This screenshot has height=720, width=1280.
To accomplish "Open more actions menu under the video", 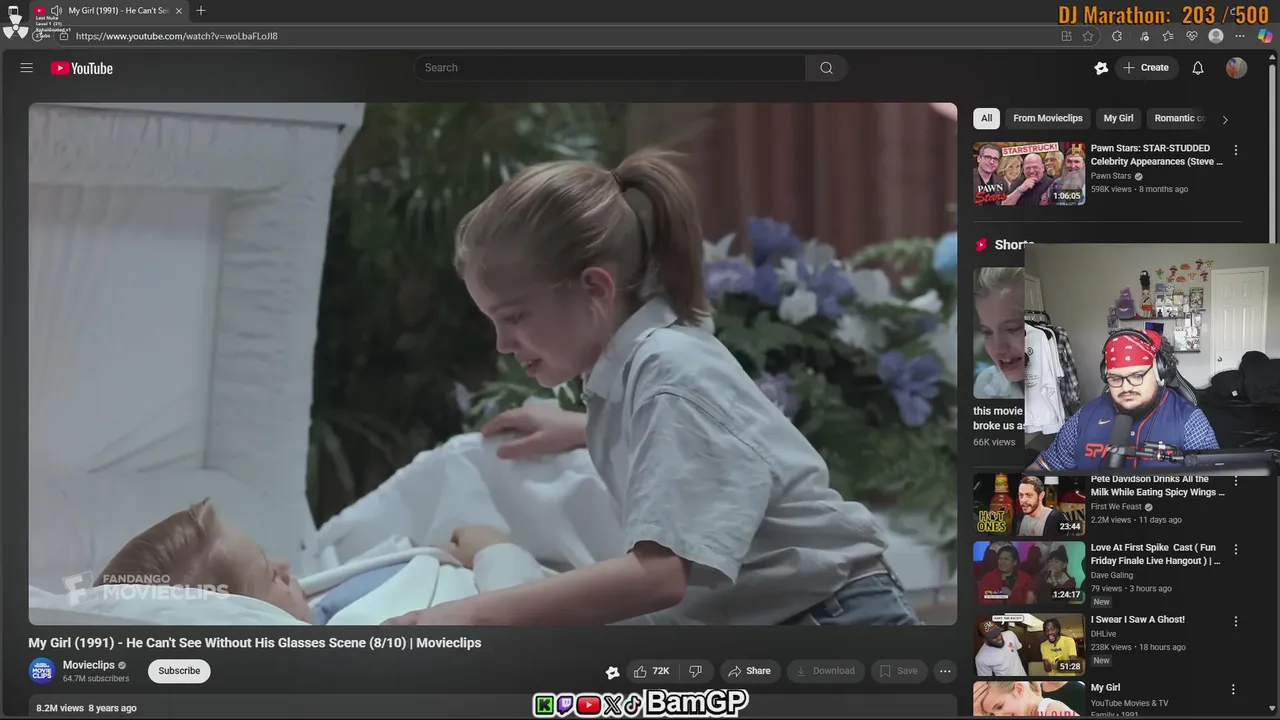I will click(x=945, y=671).
